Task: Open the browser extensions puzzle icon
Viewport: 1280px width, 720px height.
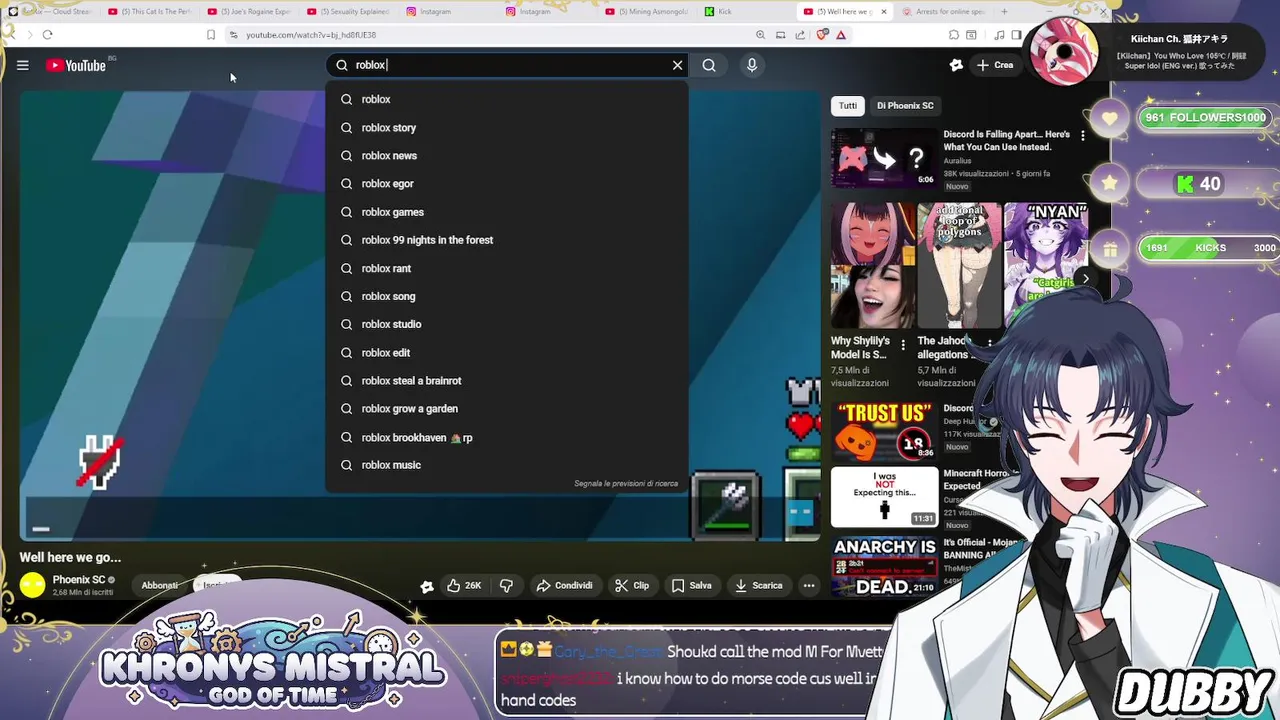Action: pos(954,35)
